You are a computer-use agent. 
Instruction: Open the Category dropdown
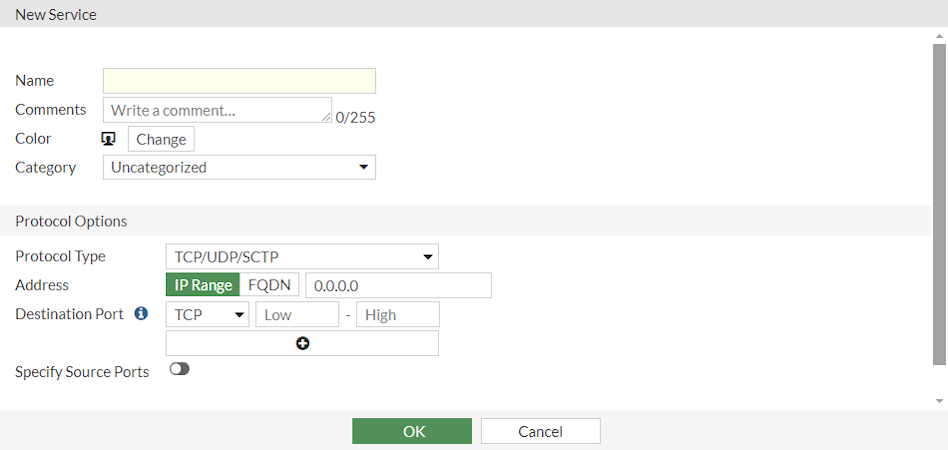click(x=239, y=167)
